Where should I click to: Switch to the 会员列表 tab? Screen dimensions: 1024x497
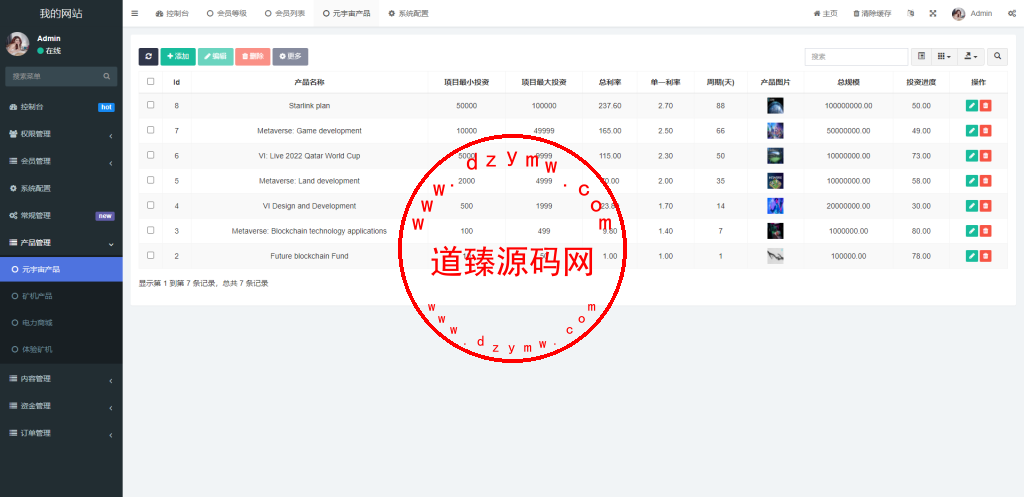tap(285, 13)
